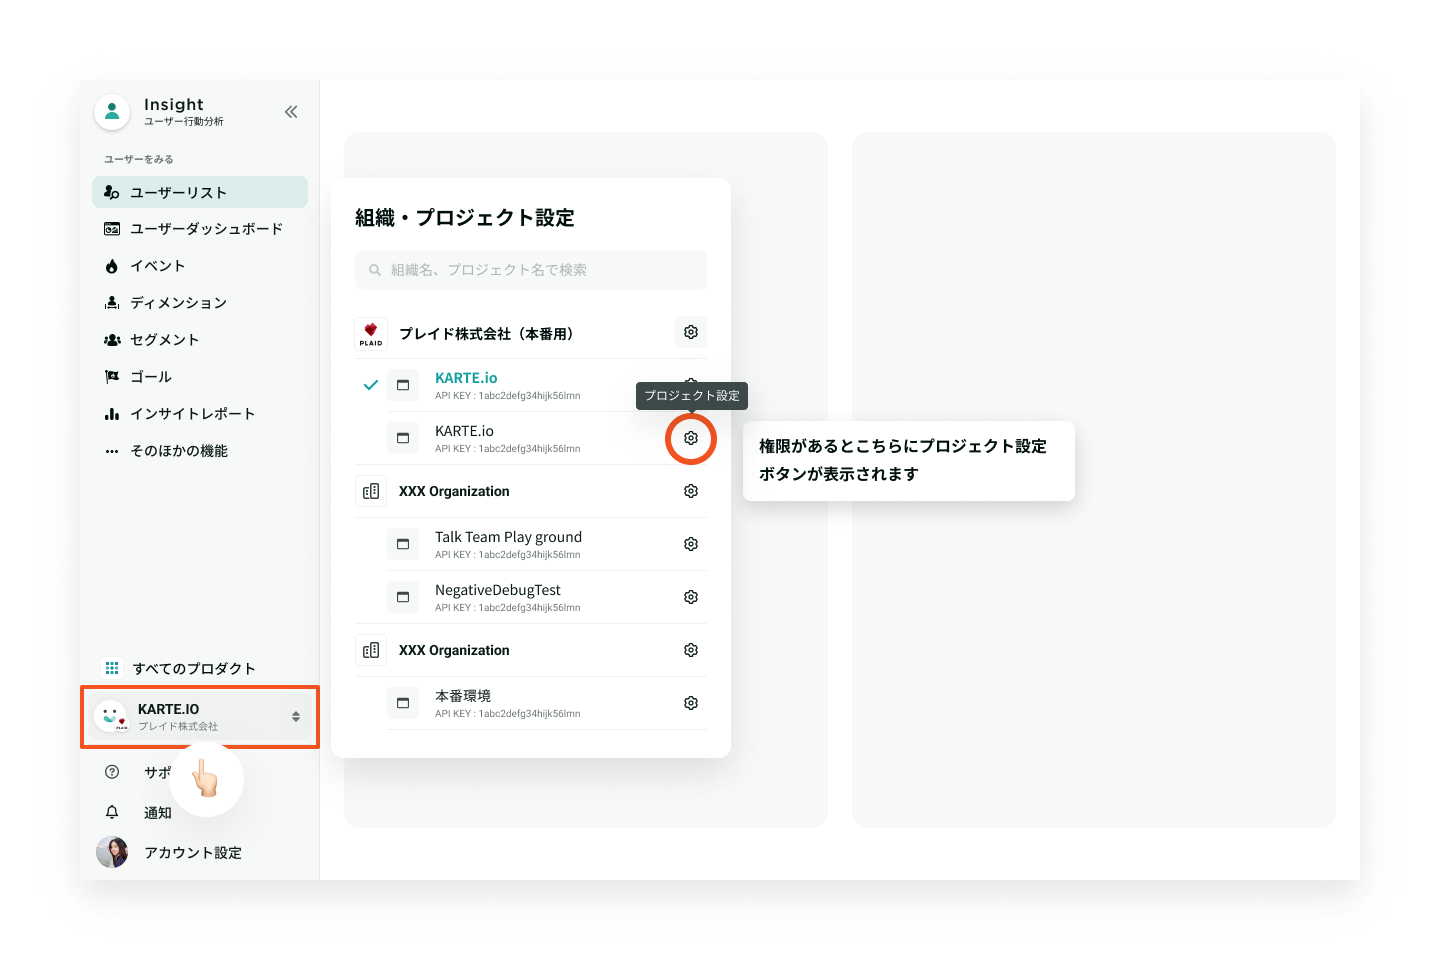
Task: Collapse the sidebar with double-chevron icon
Action: point(291,112)
